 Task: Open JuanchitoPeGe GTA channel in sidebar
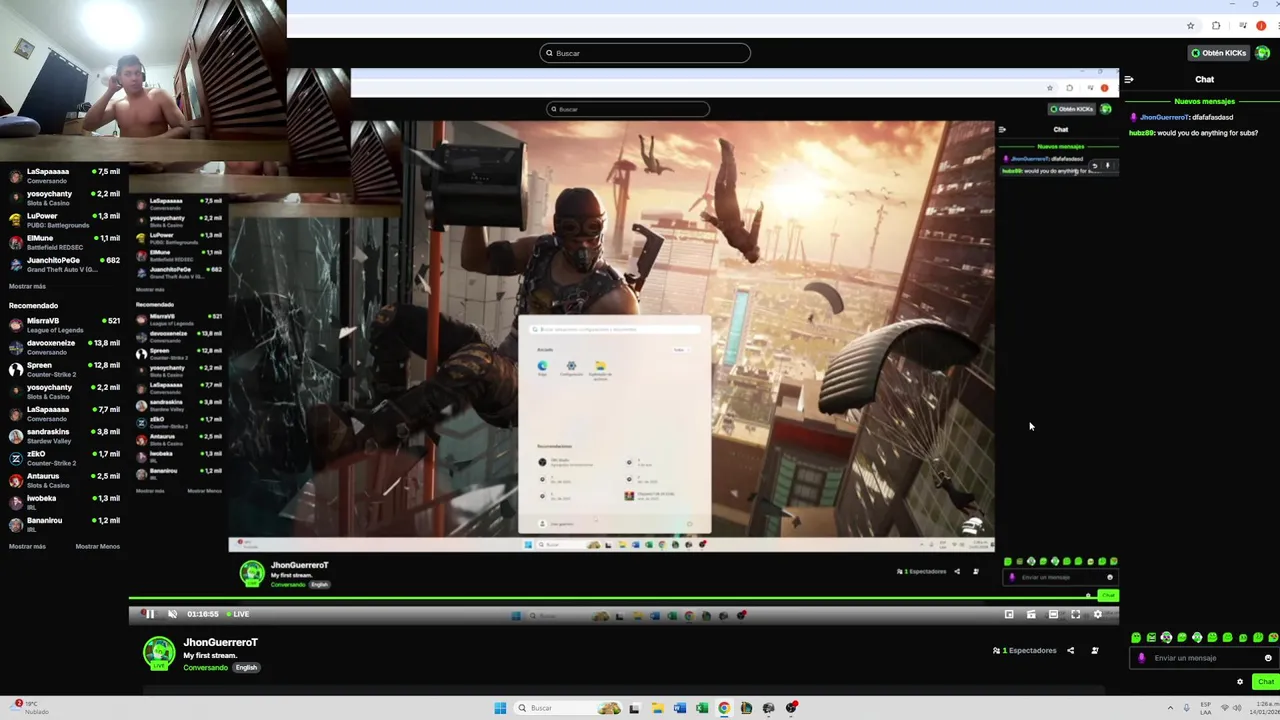click(x=64, y=264)
